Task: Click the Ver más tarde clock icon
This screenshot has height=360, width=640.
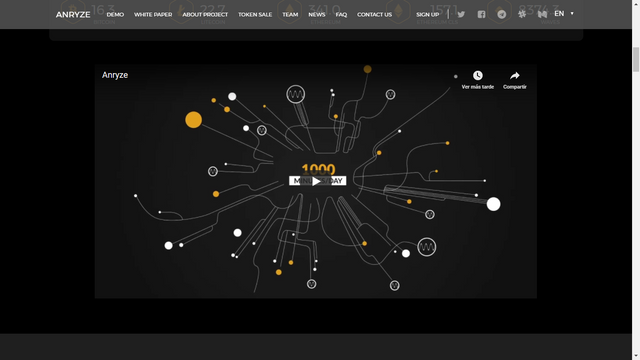Action: point(478,76)
